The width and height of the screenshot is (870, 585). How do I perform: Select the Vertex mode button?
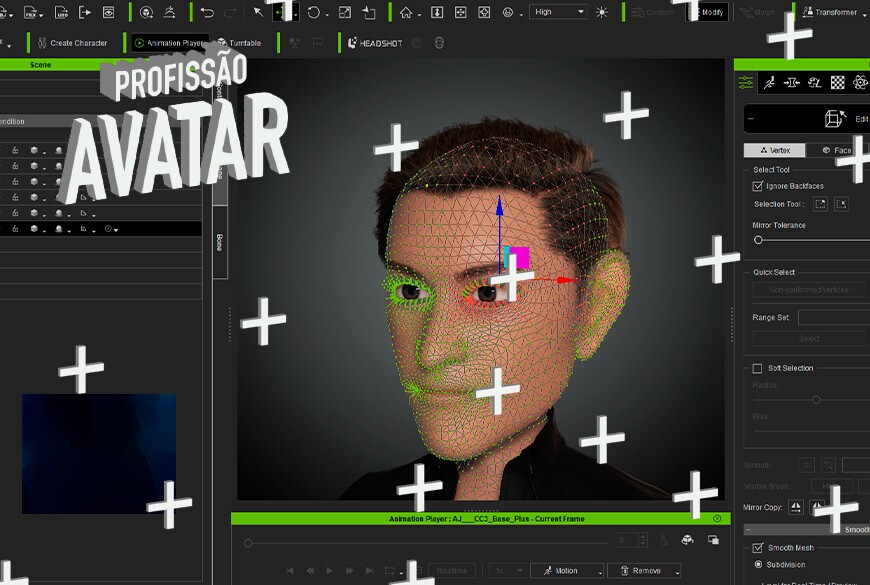point(775,150)
